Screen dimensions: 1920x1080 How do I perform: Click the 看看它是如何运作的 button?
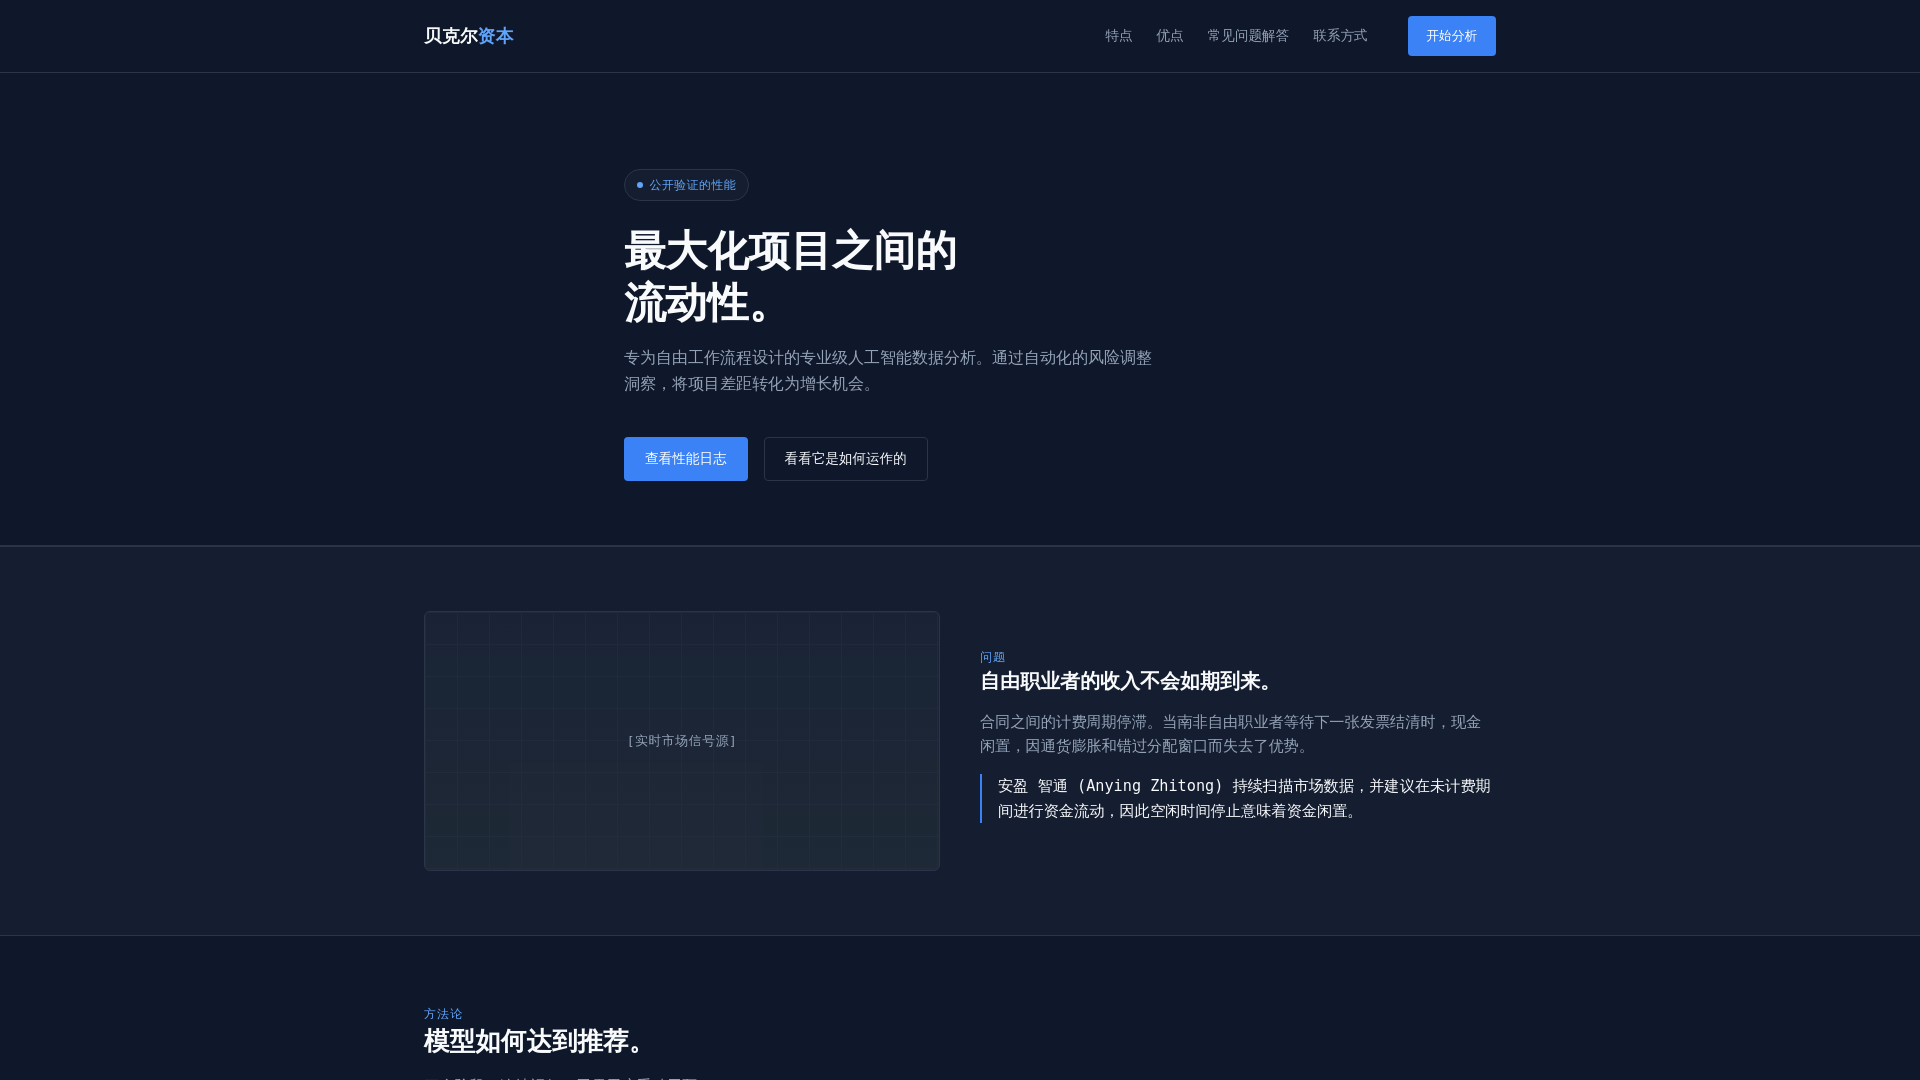coord(845,459)
